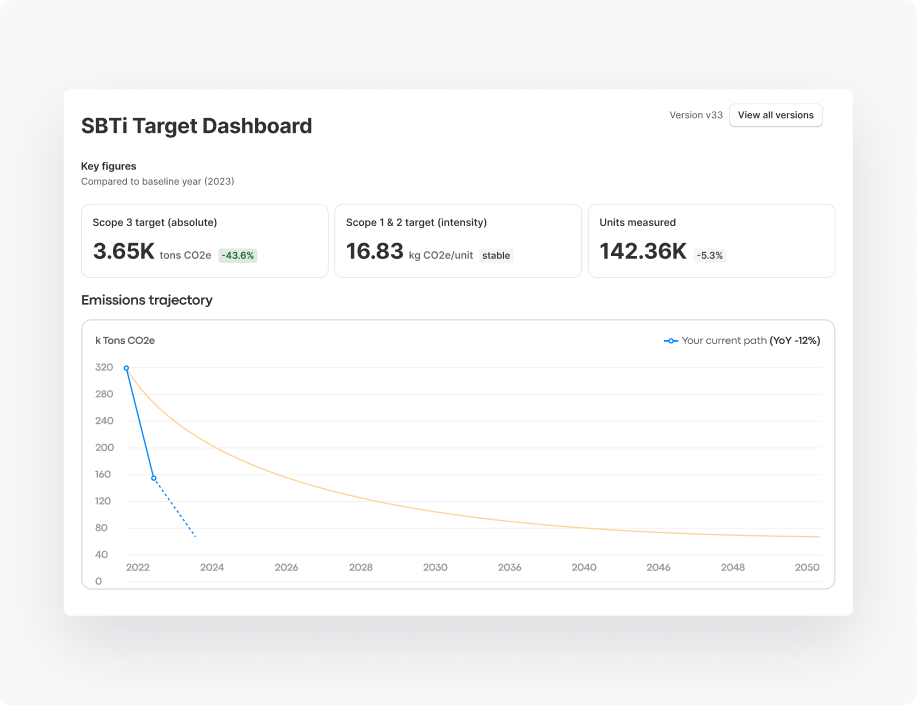Click the 2050 x-axis label
The image size is (917, 705).
click(x=807, y=567)
